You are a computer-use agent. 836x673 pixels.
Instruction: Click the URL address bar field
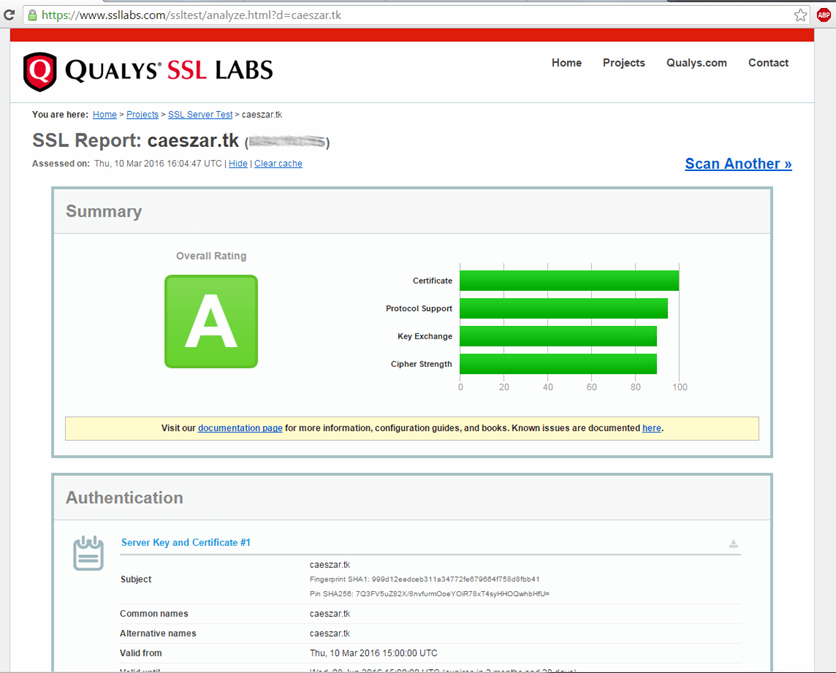click(x=400, y=15)
